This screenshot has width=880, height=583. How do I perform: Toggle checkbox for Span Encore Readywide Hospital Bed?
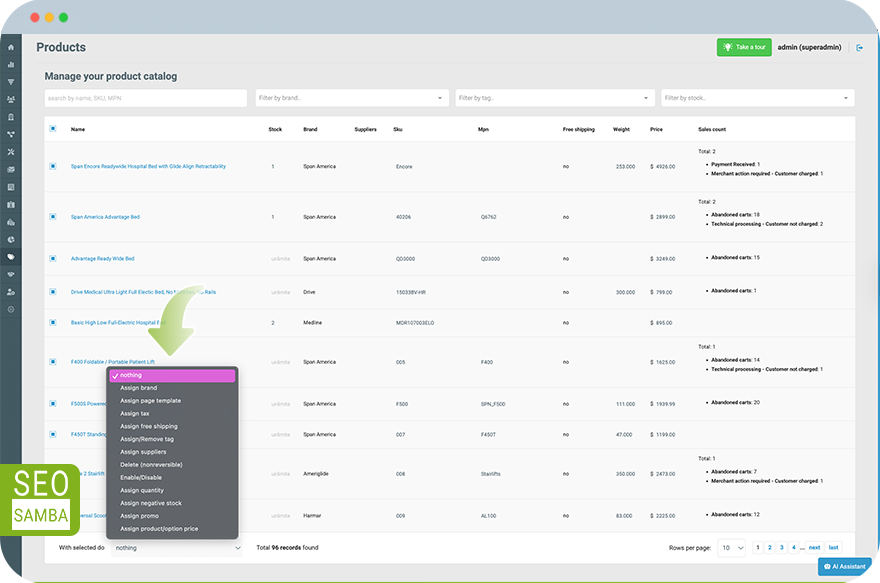pyautogui.click(x=53, y=166)
